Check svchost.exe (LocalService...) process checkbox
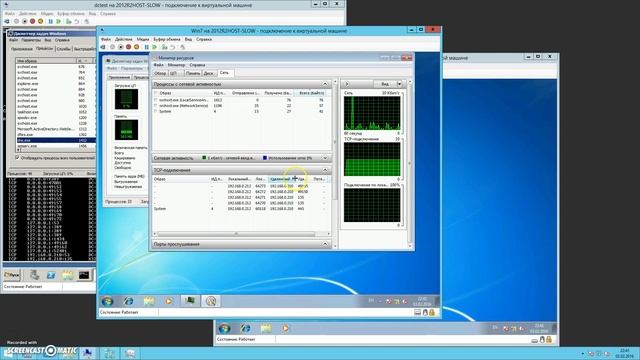This screenshot has height=360, width=640. point(156,100)
